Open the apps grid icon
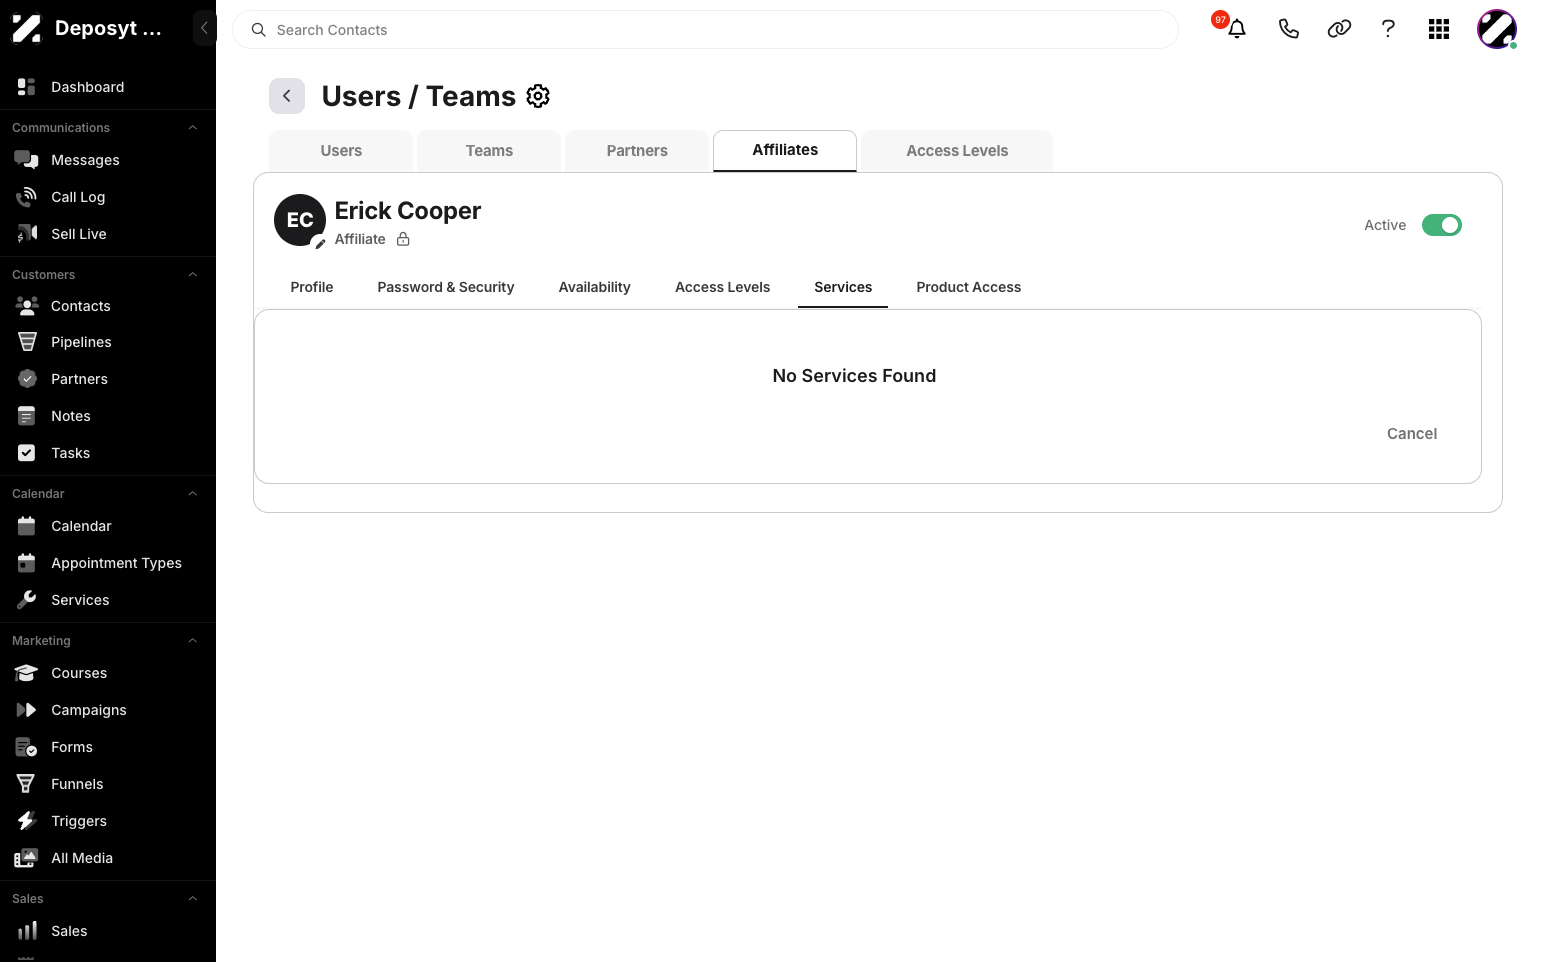The width and height of the screenshot is (1541, 962). pos(1439,29)
